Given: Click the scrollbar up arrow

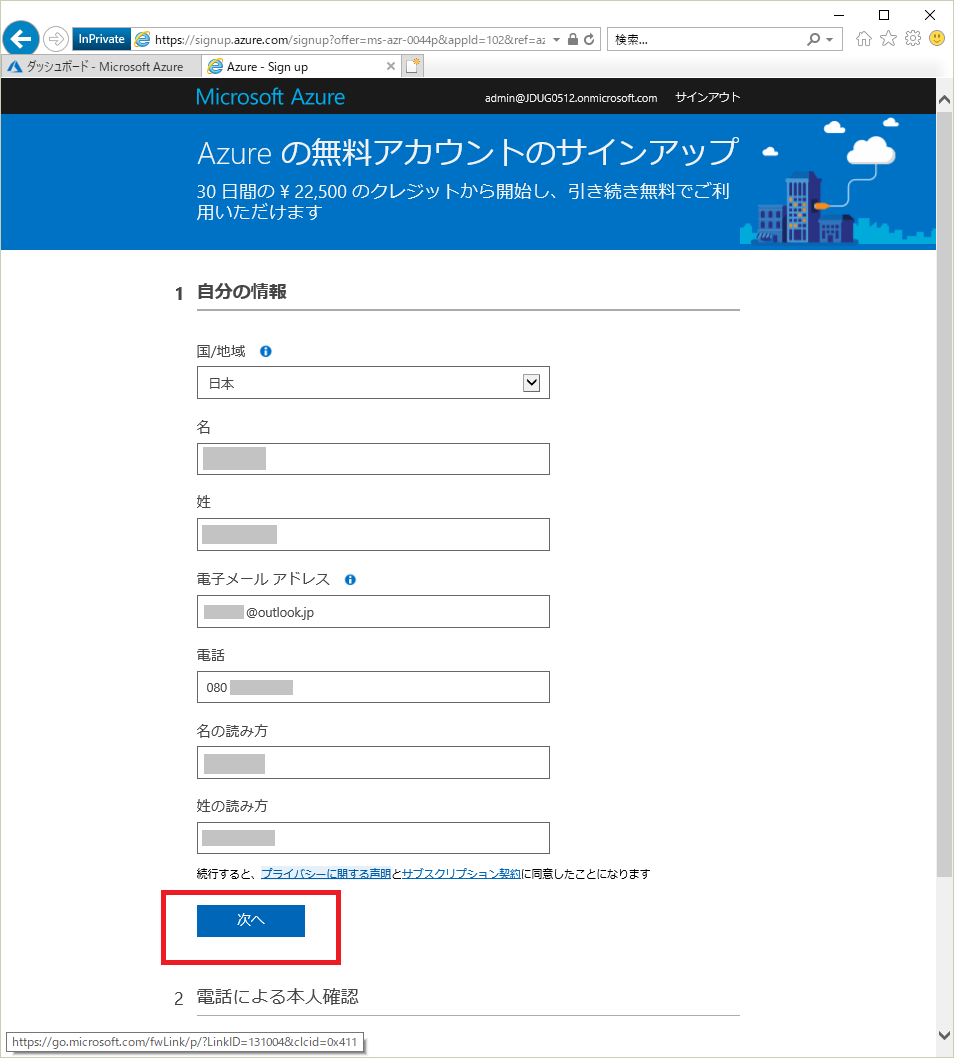Looking at the screenshot, I should click(x=945, y=99).
